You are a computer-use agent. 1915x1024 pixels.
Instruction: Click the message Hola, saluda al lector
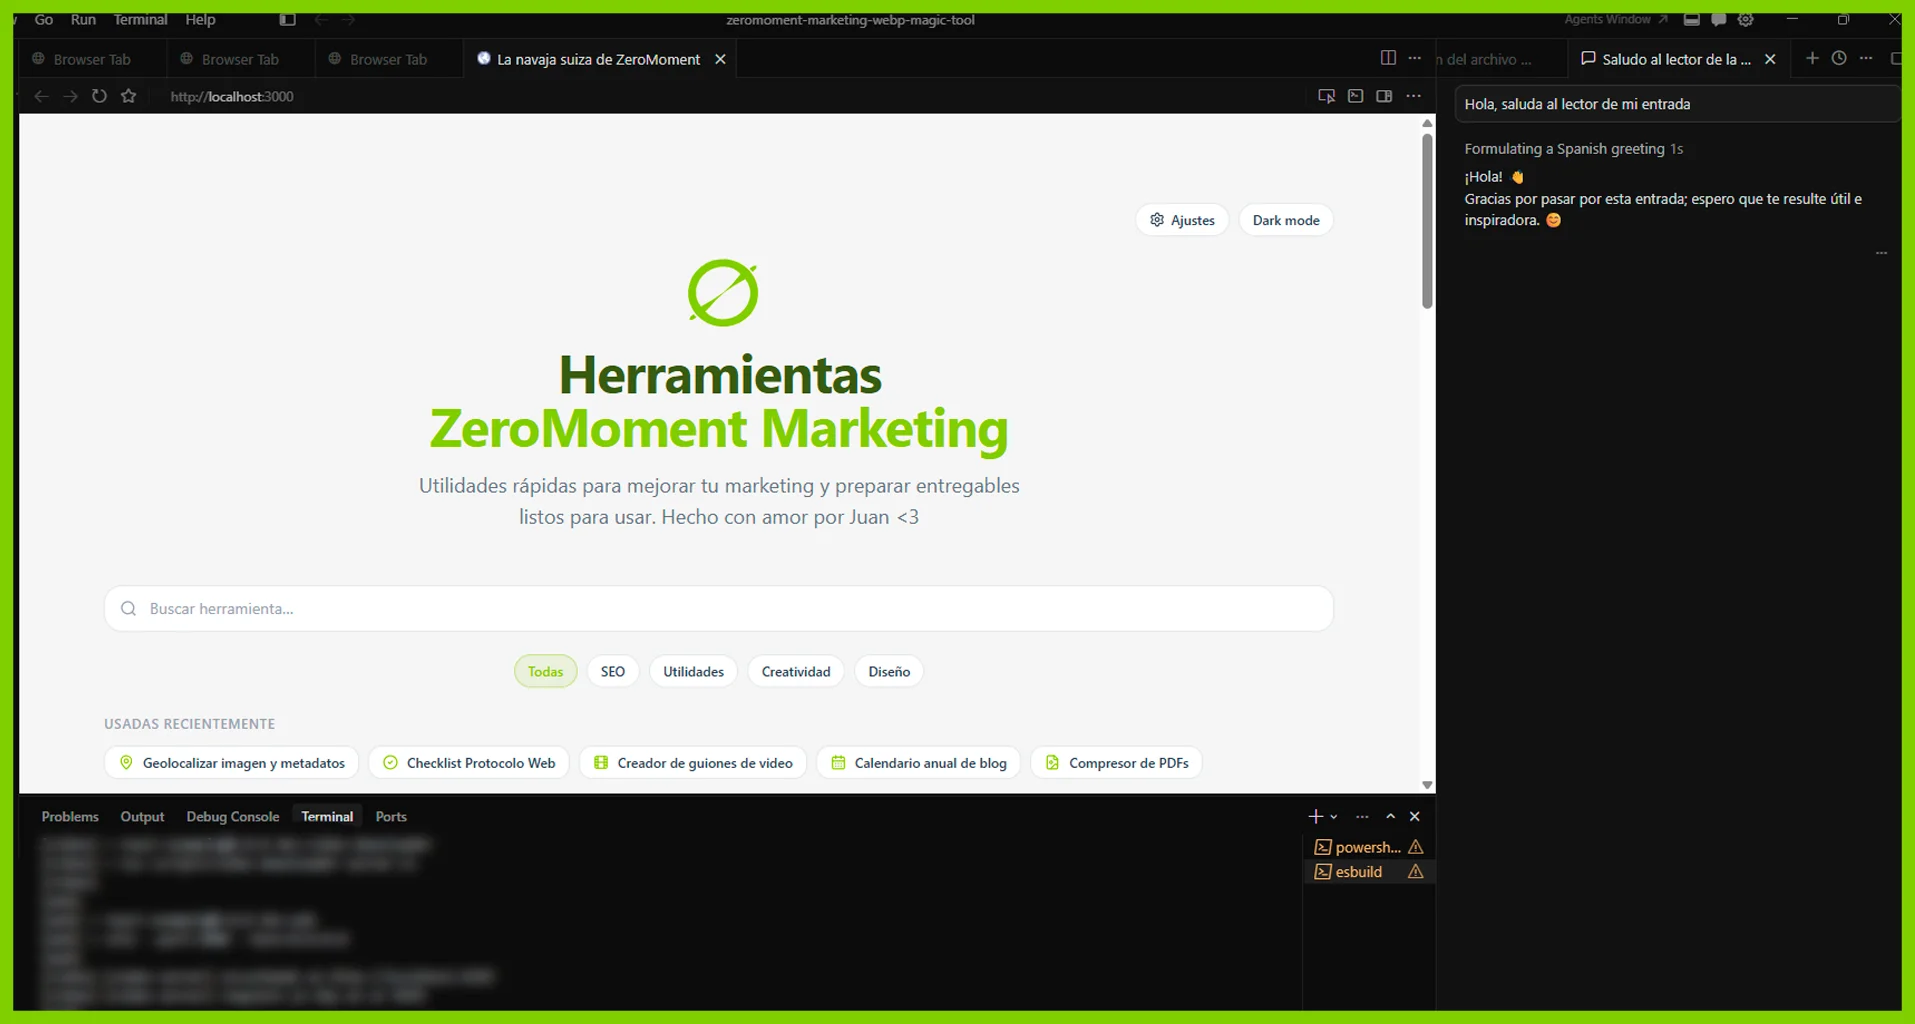pos(1676,104)
